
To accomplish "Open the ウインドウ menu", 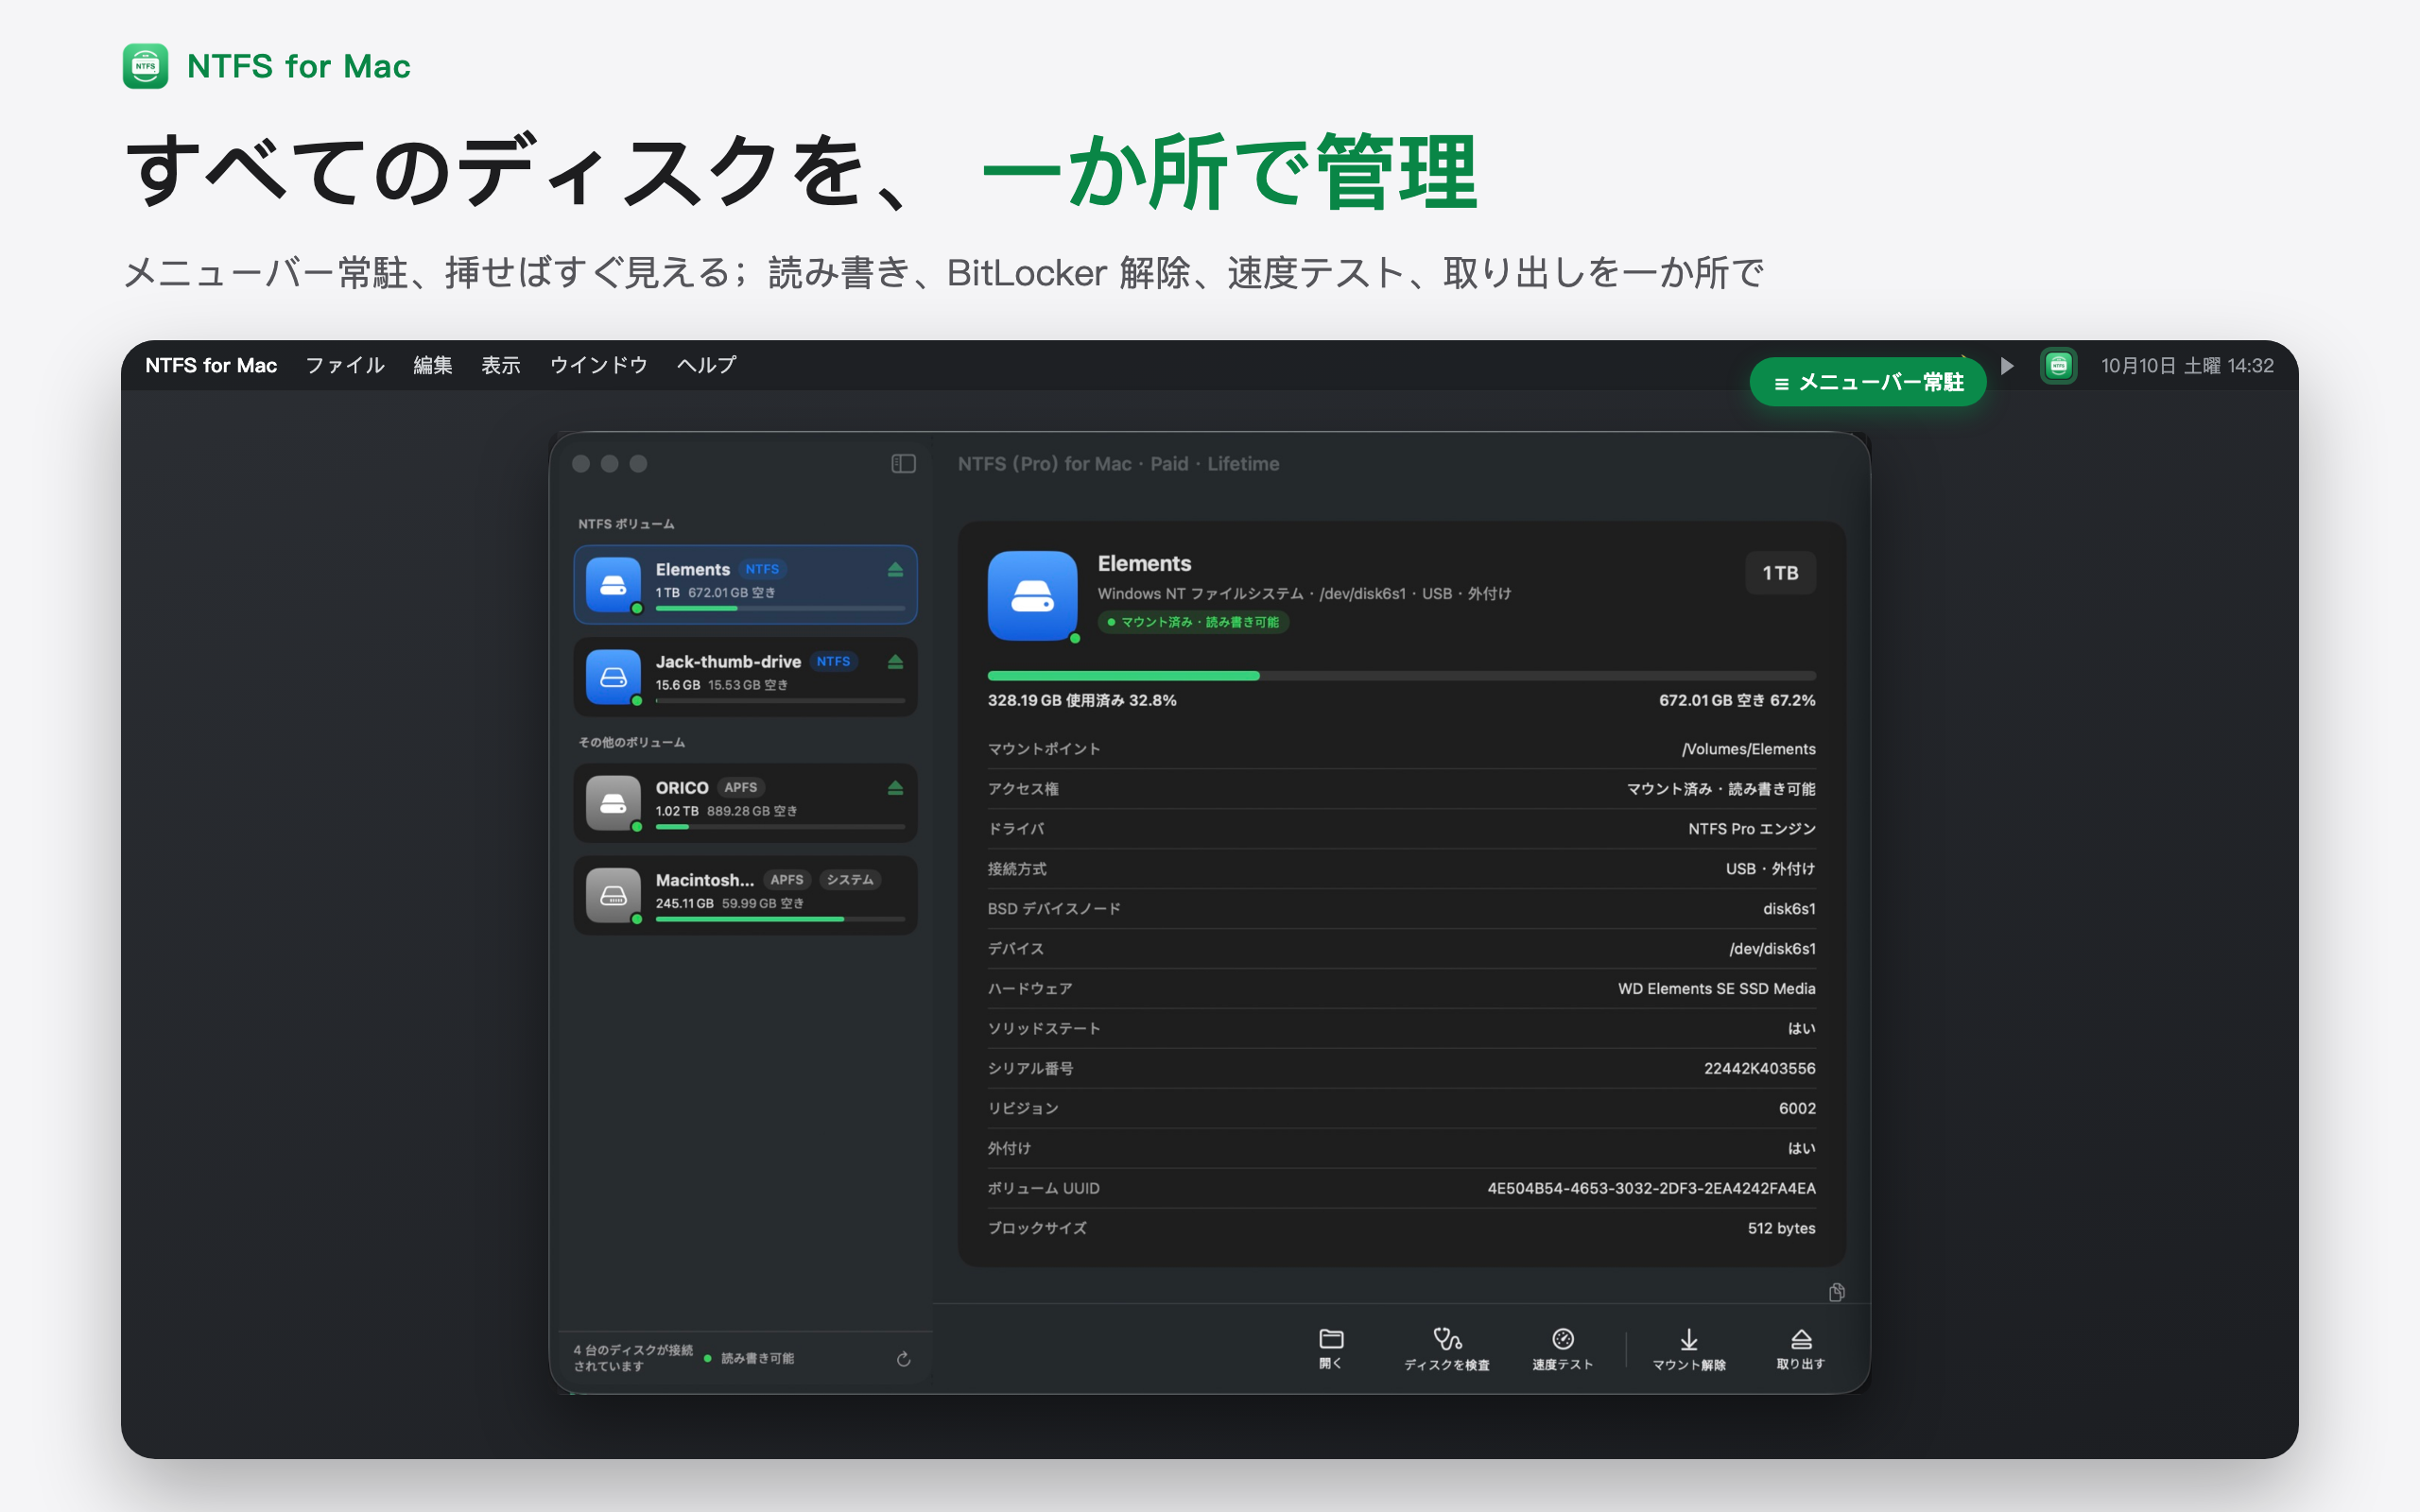I will [x=599, y=366].
